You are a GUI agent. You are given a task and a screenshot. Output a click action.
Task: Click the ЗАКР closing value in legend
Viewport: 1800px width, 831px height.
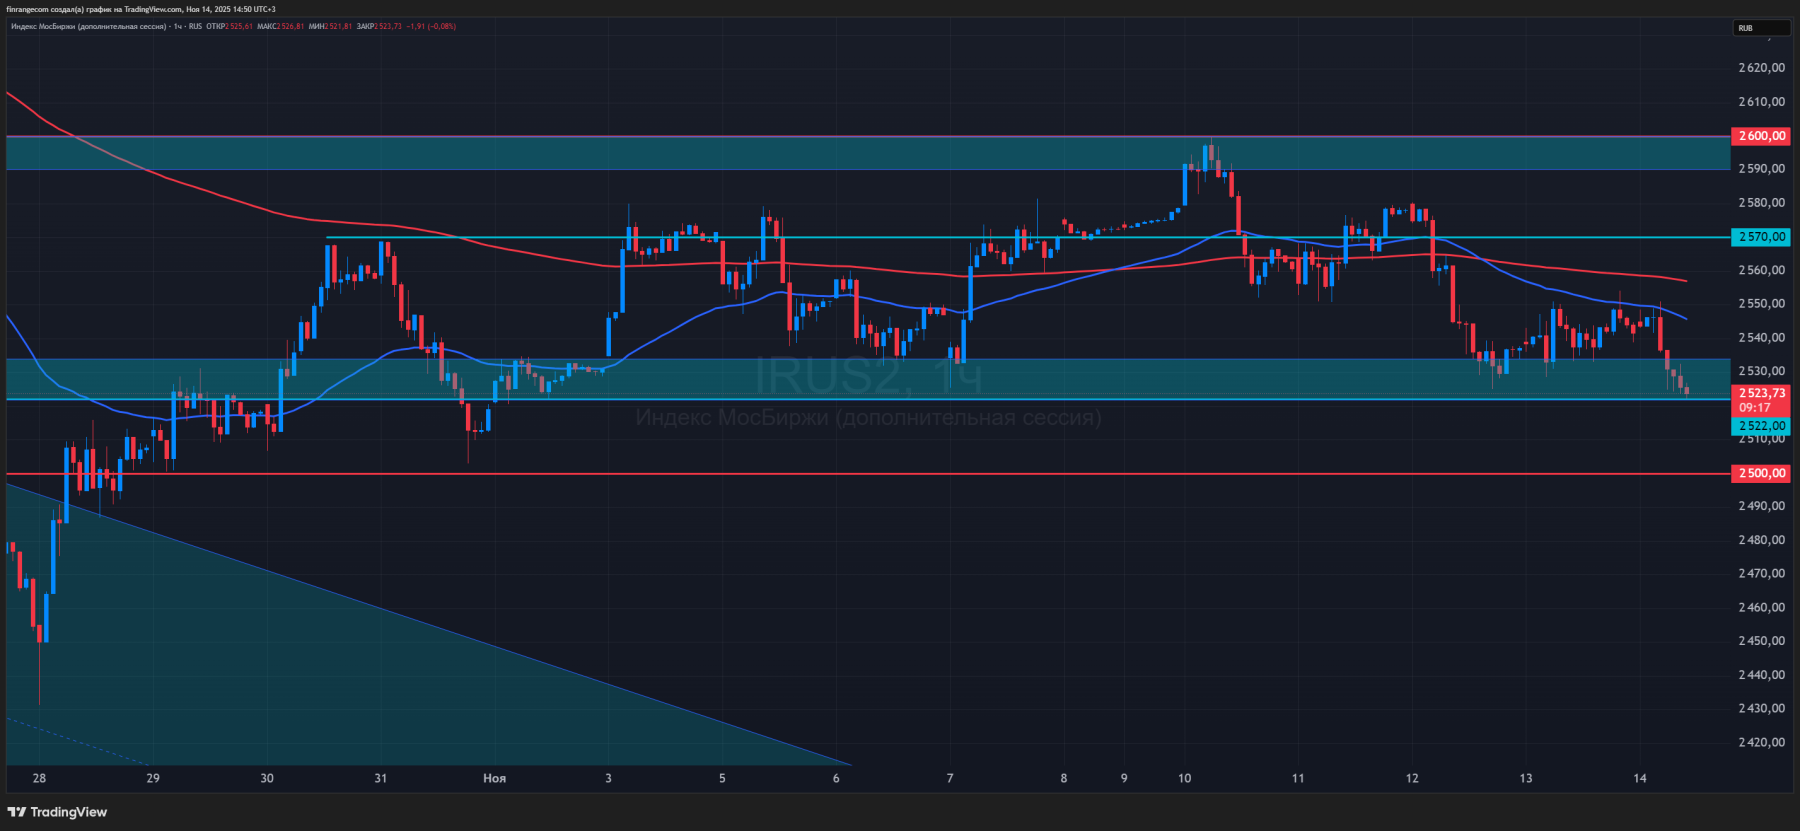click(x=388, y=26)
